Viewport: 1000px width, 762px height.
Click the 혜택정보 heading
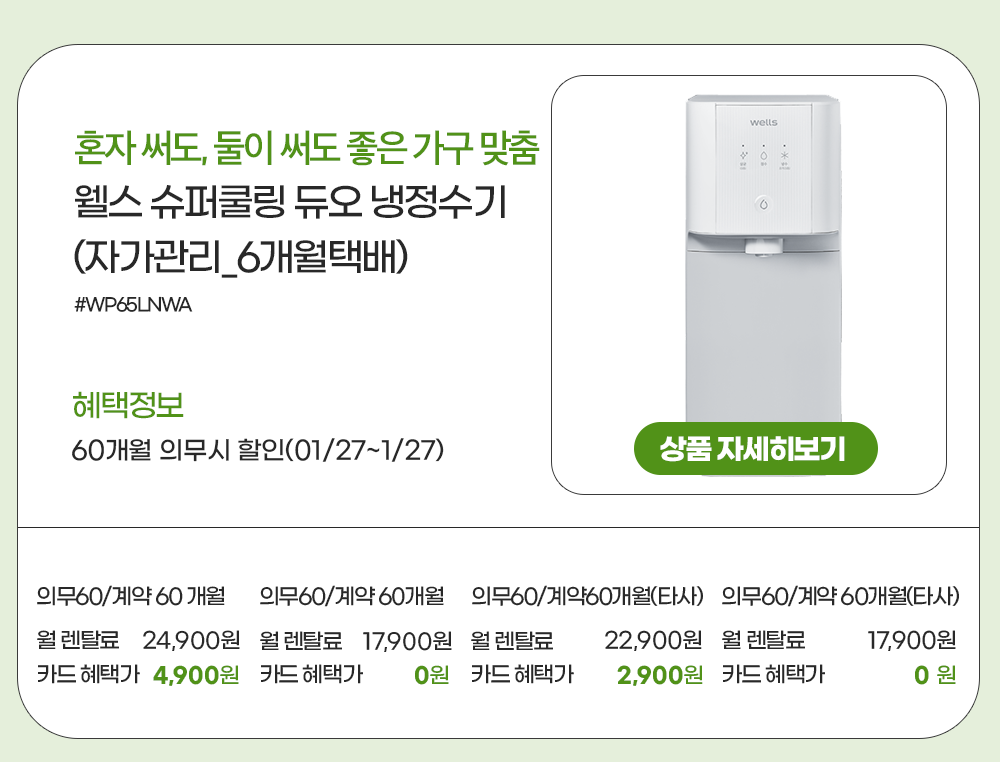point(128,406)
